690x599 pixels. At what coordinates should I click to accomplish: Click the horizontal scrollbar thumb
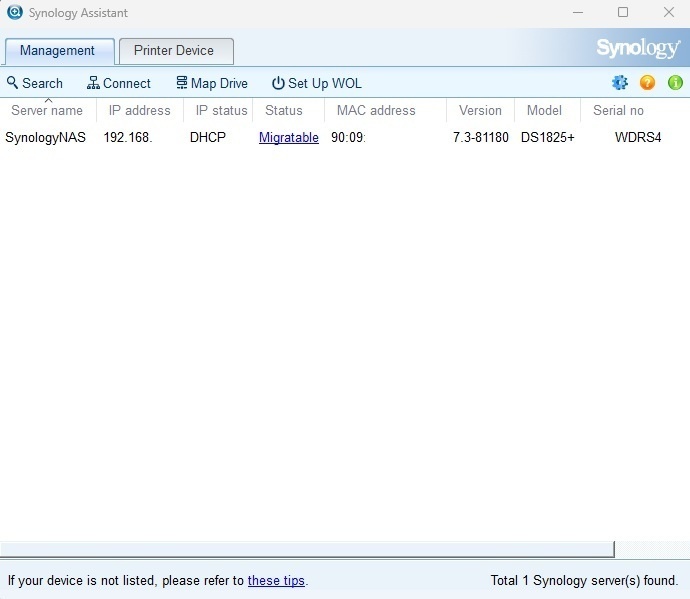[307, 549]
